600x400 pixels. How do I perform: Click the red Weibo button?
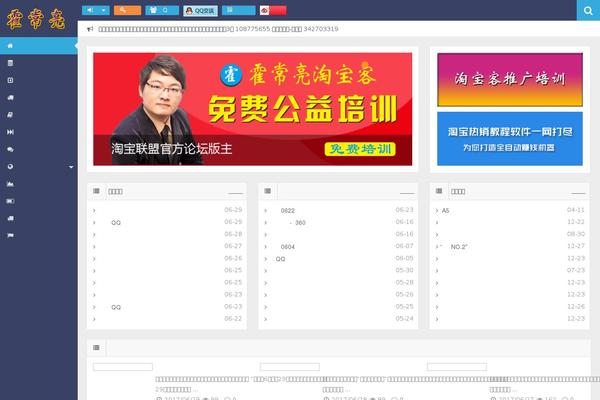tap(273, 10)
